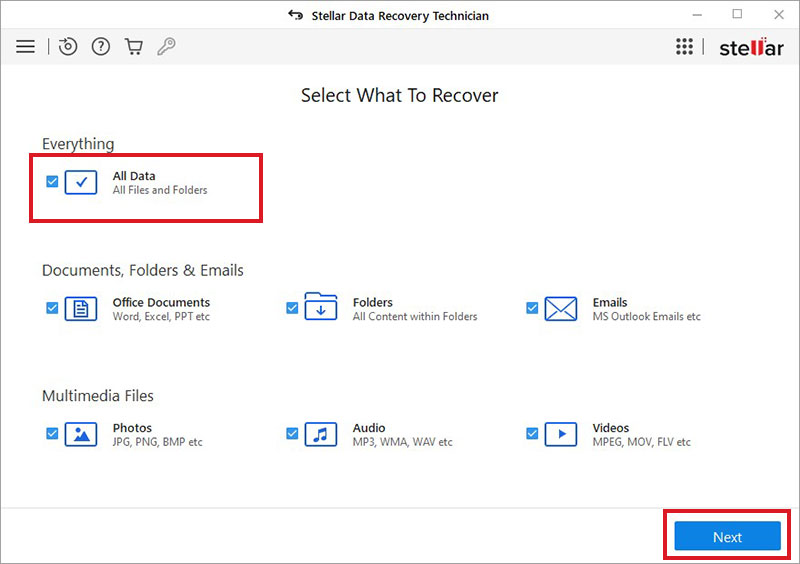
Task: Click the Photos picture icon
Action: 81,434
